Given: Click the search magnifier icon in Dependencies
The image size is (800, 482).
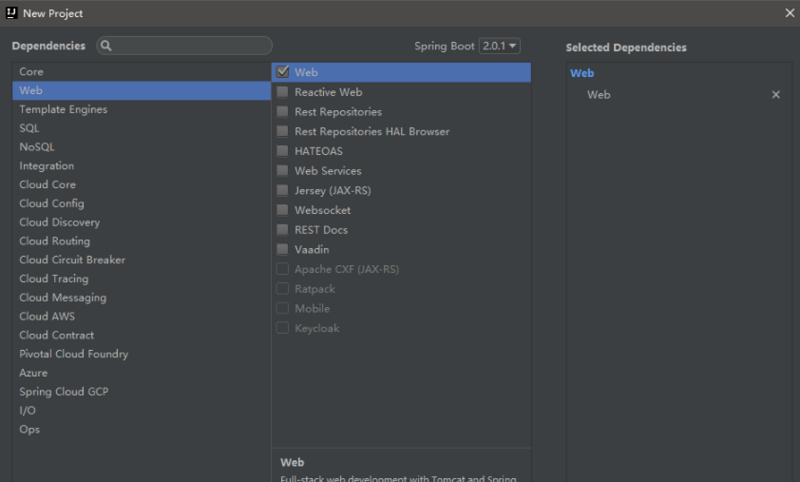Looking at the screenshot, I should pos(106,46).
